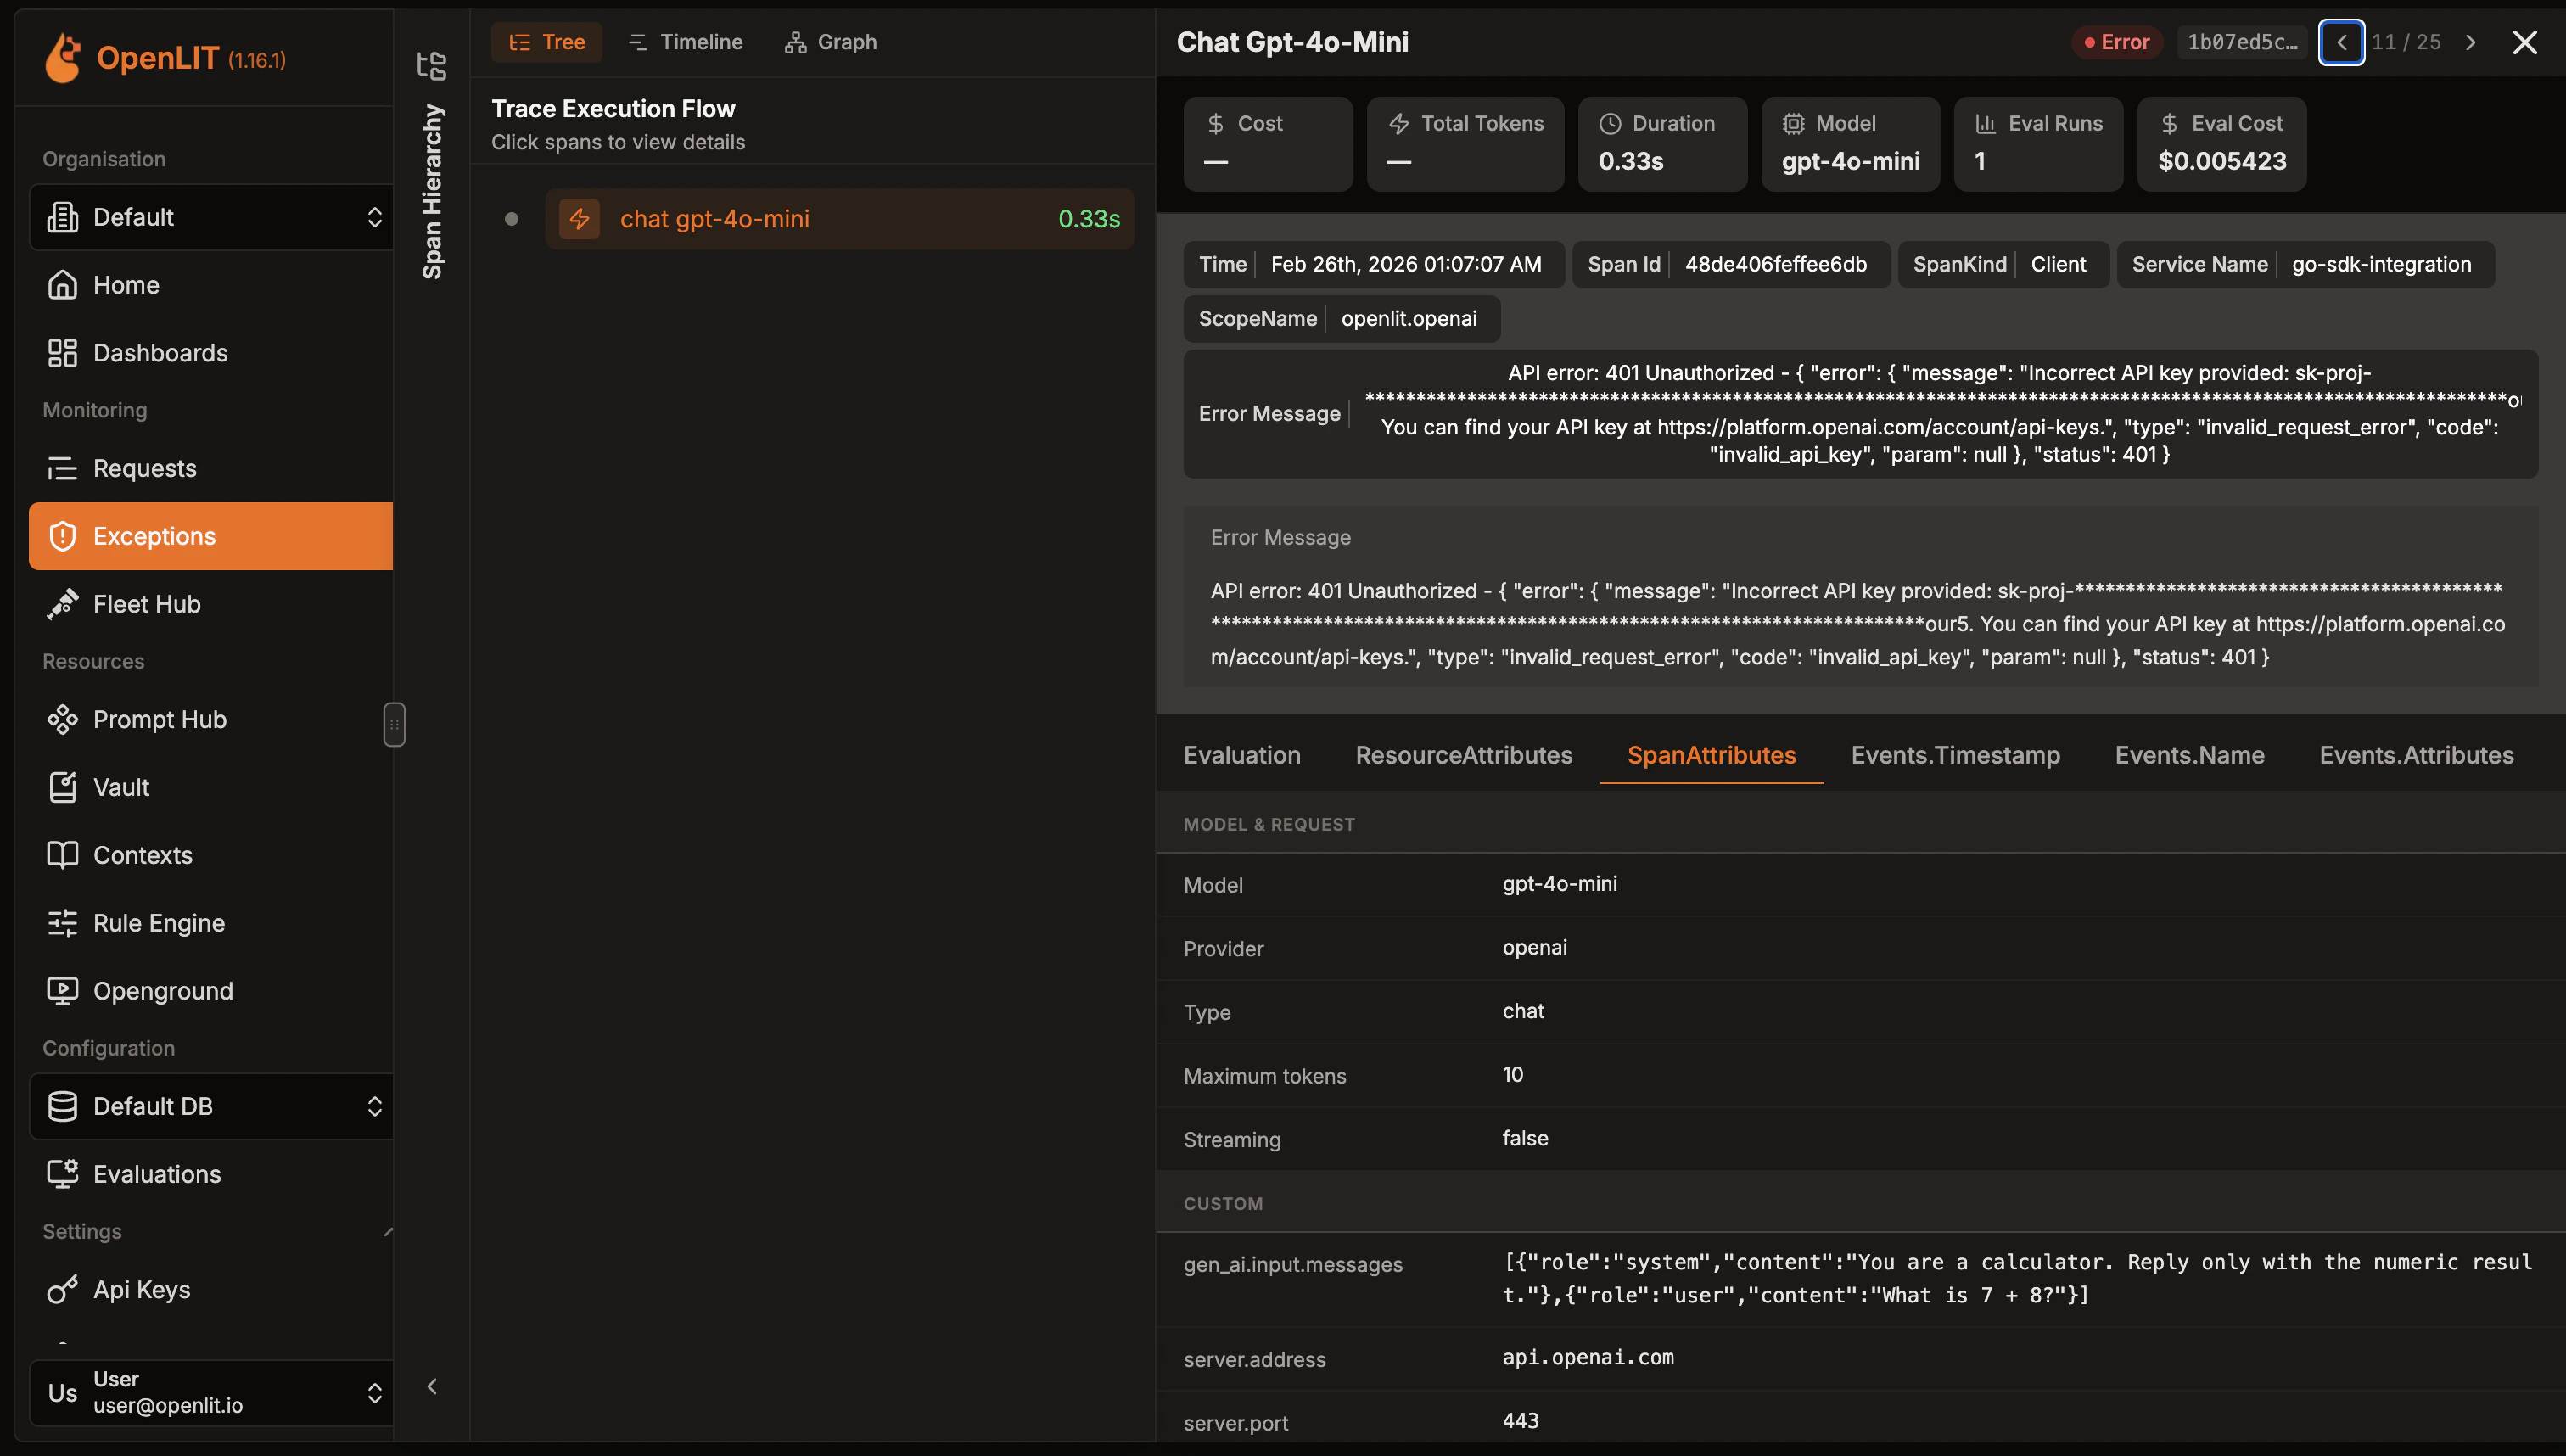Open the Vault page
The width and height of the screenshot is (2566, 1456).
[x=120, y=787]
